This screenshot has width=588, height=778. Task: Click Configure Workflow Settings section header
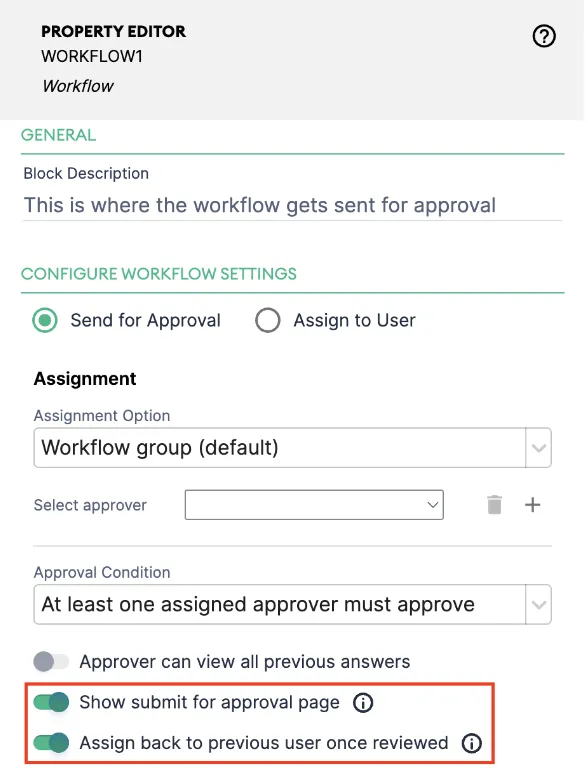pos(159,274)
